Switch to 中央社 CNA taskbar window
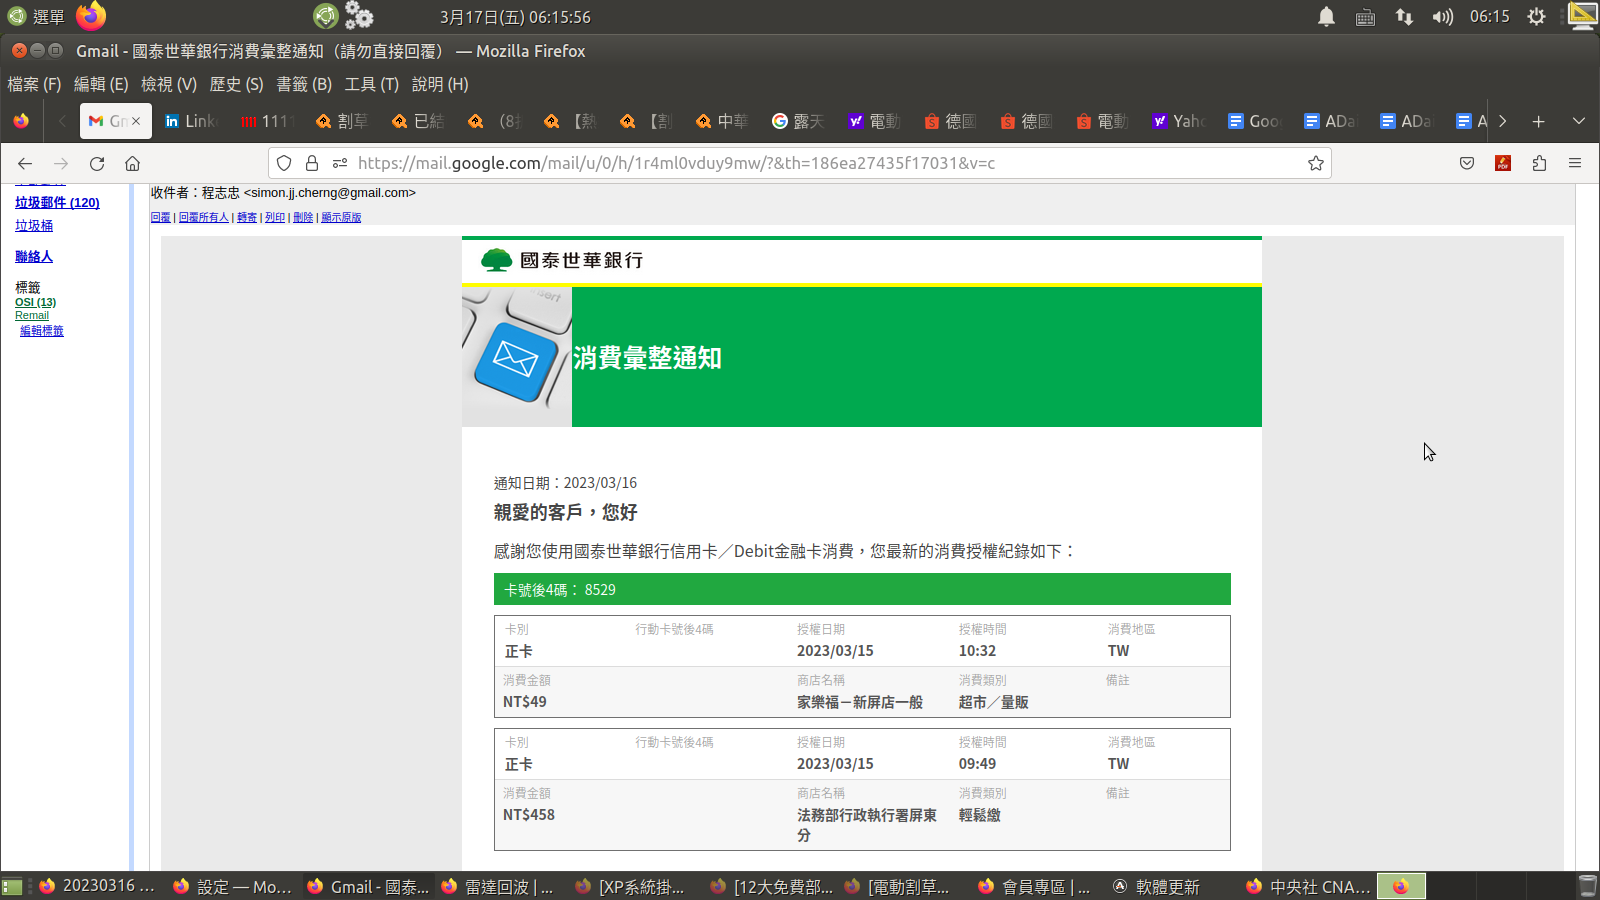1600x900 pixels. click(x=1308, y=886)
